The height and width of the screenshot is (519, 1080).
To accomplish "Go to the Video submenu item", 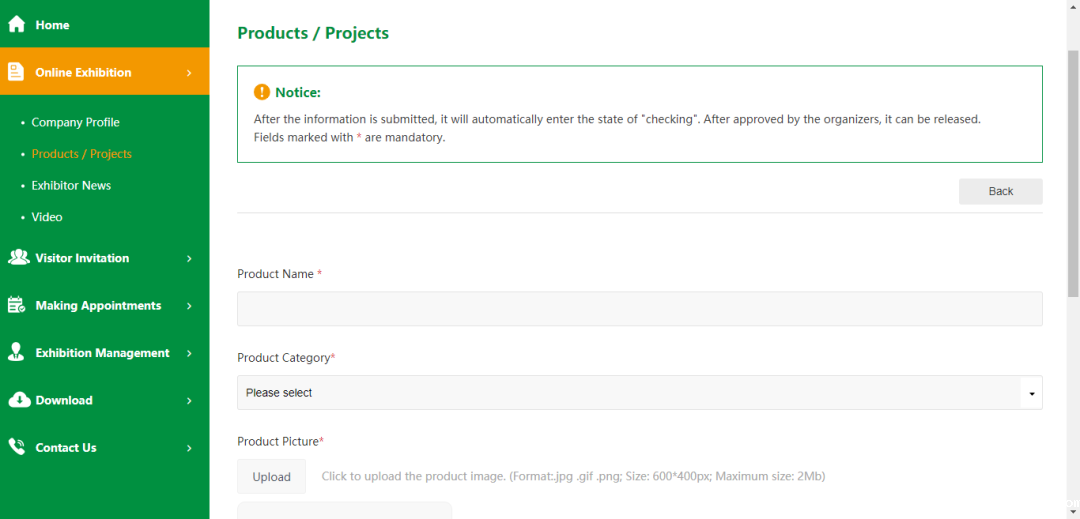I will click(47, 217).
